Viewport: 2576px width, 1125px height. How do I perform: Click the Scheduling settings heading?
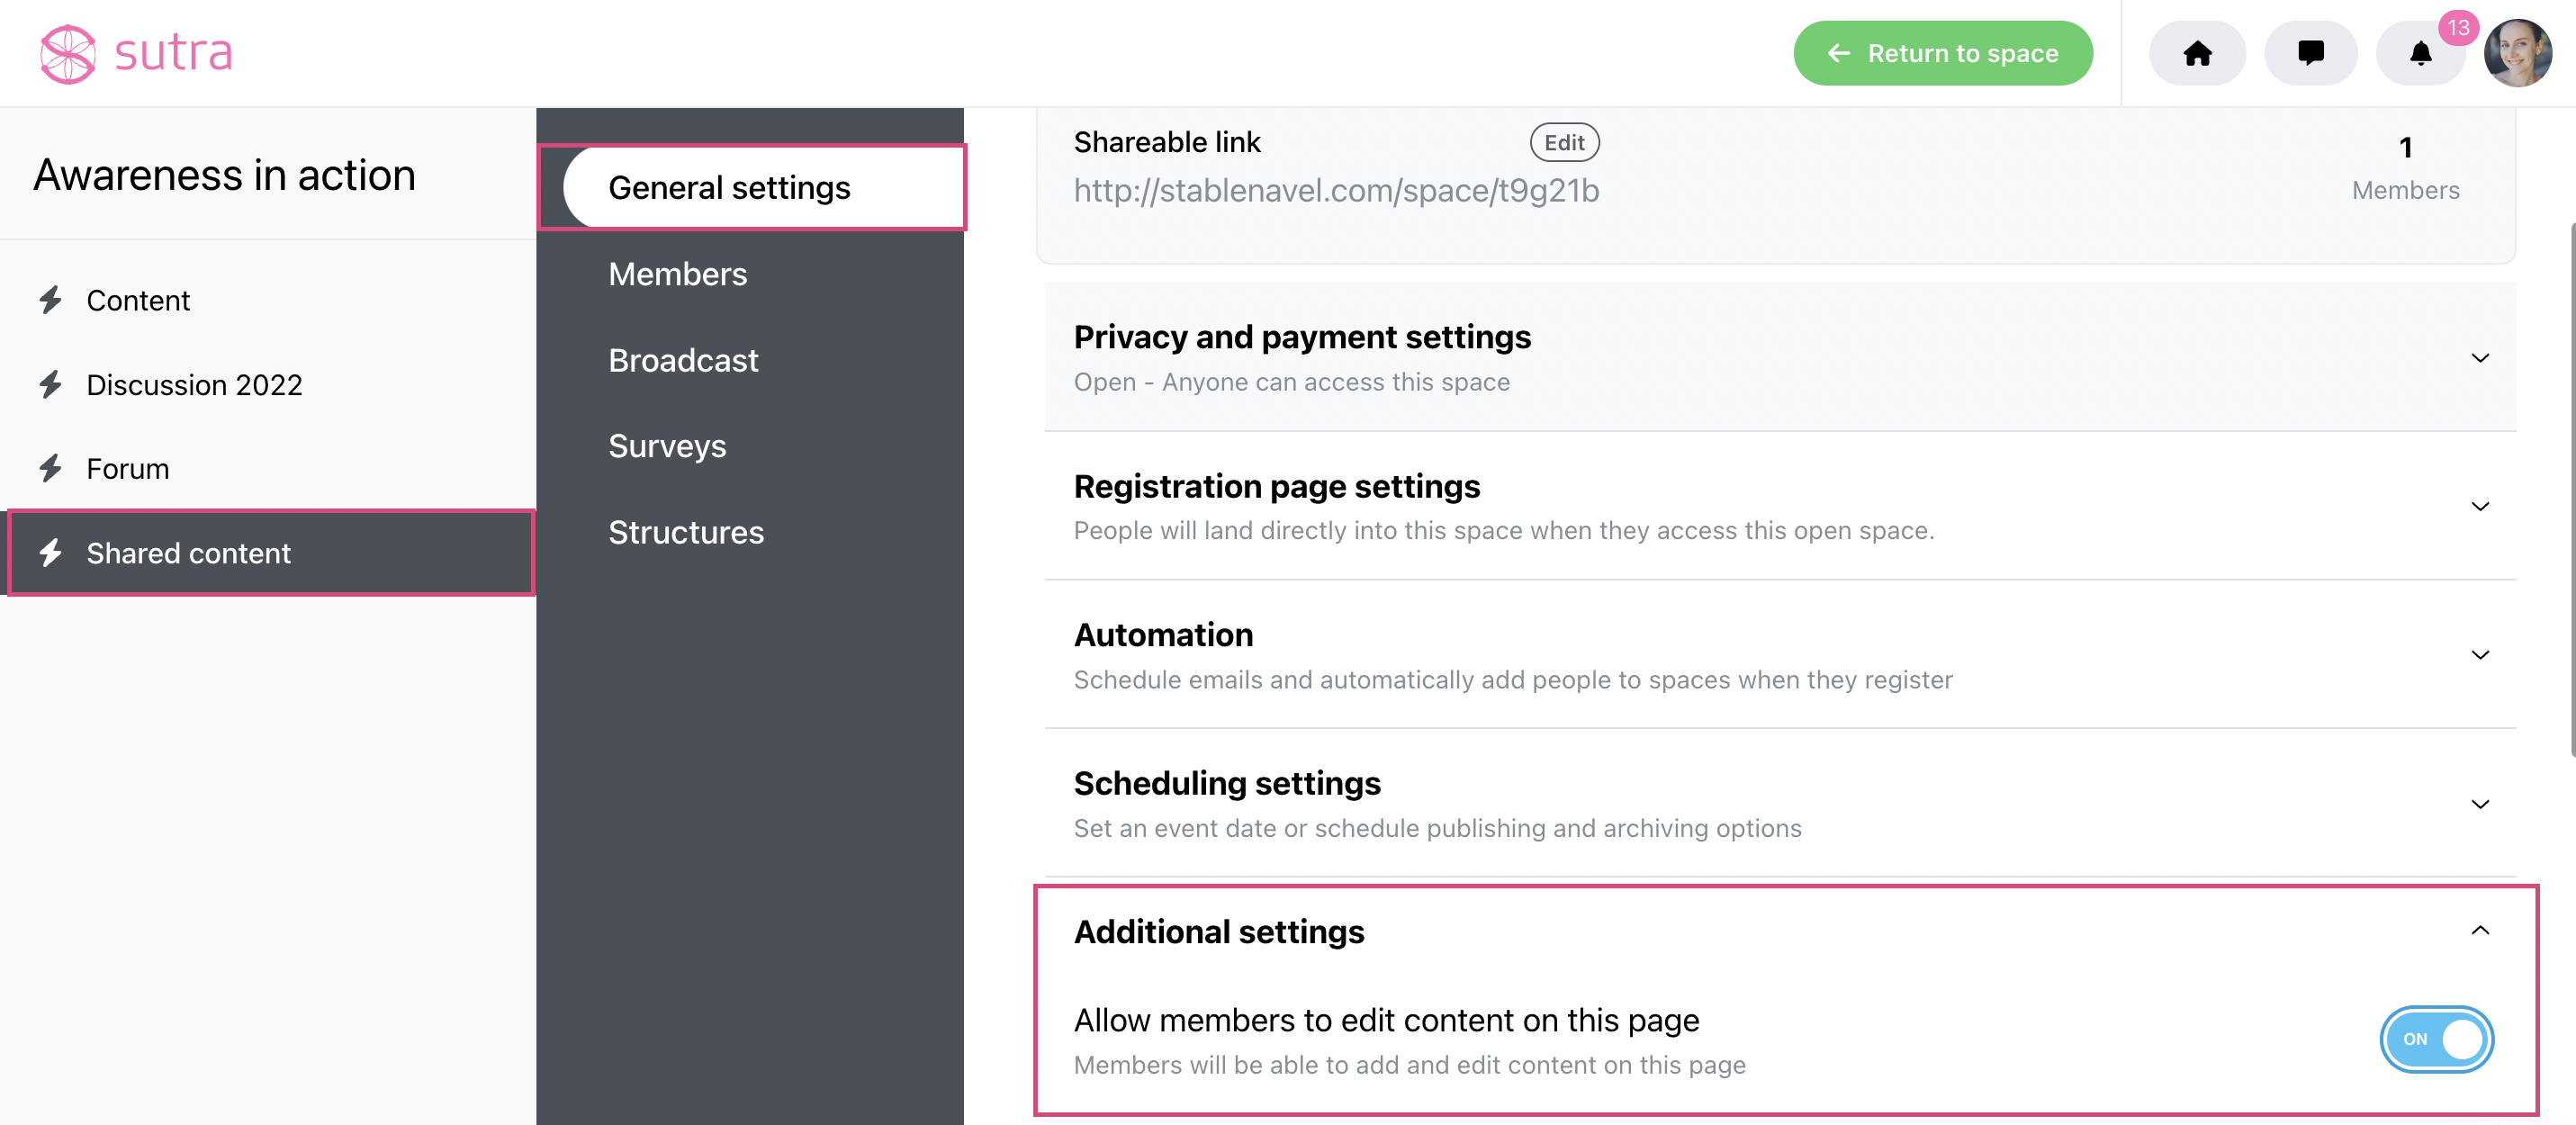[x=1227, y=783]
